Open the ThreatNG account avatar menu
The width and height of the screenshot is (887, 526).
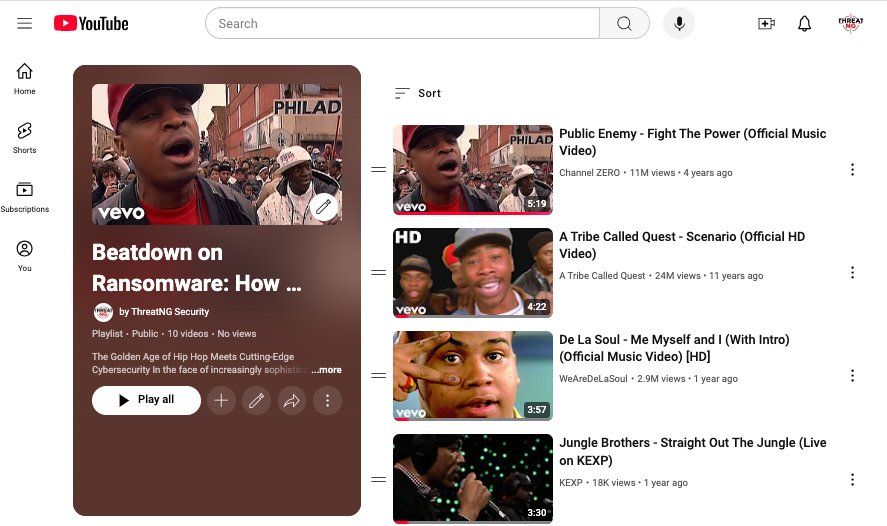[850, 23]
